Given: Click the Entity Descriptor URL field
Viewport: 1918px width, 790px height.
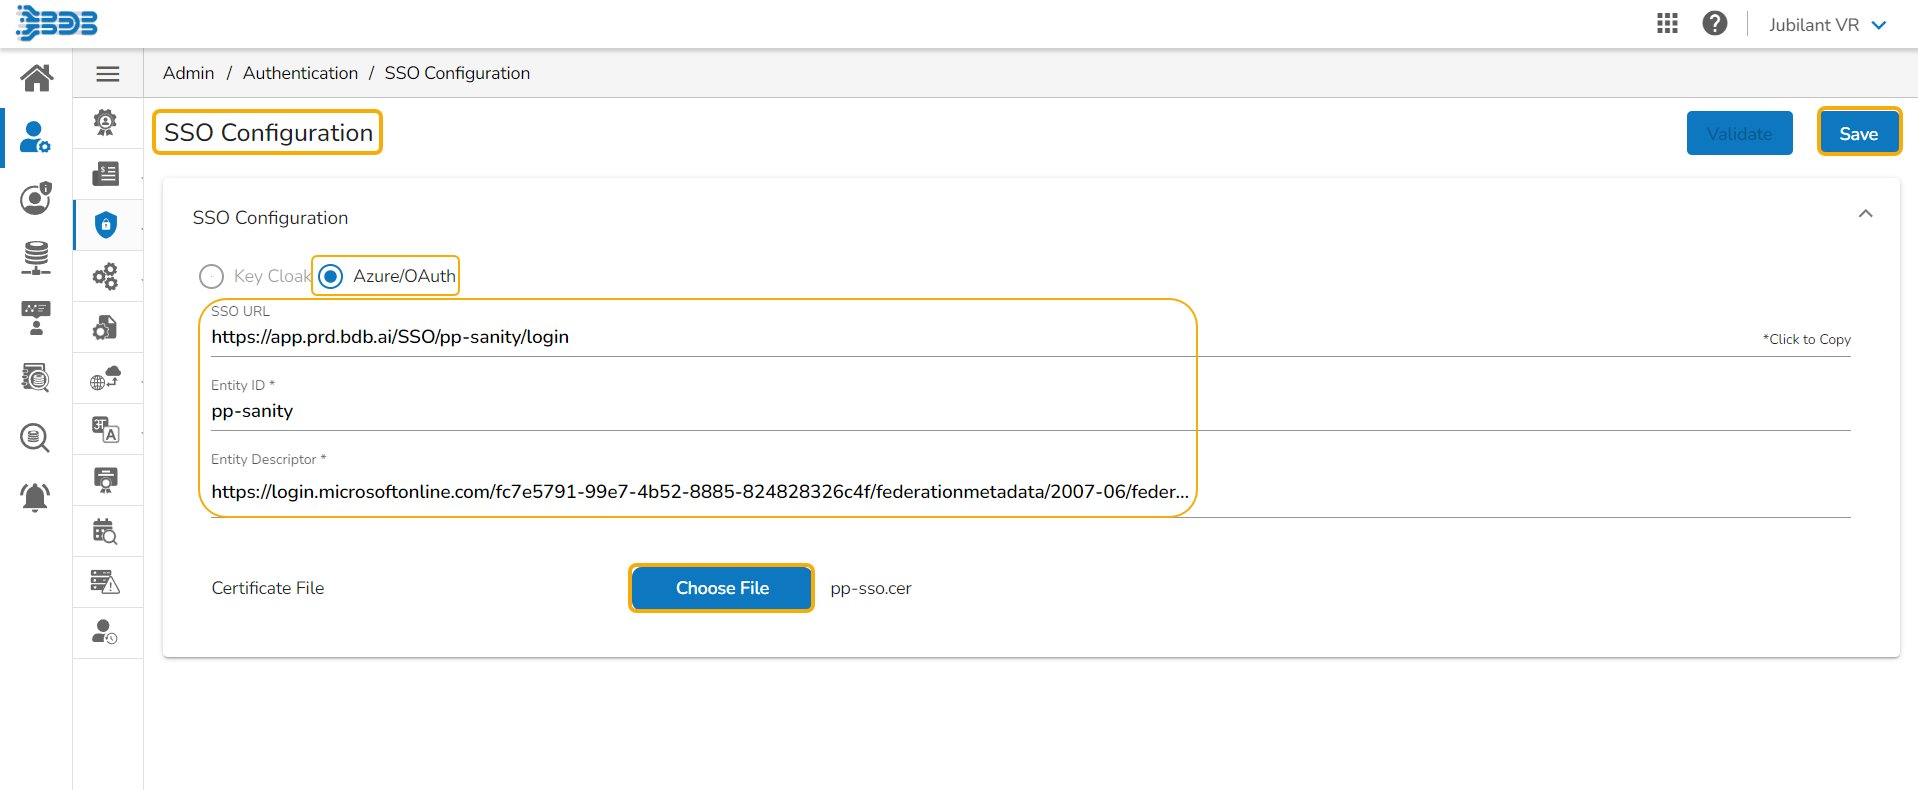Looking at the screenshot, I should click(x=700, y=492).
